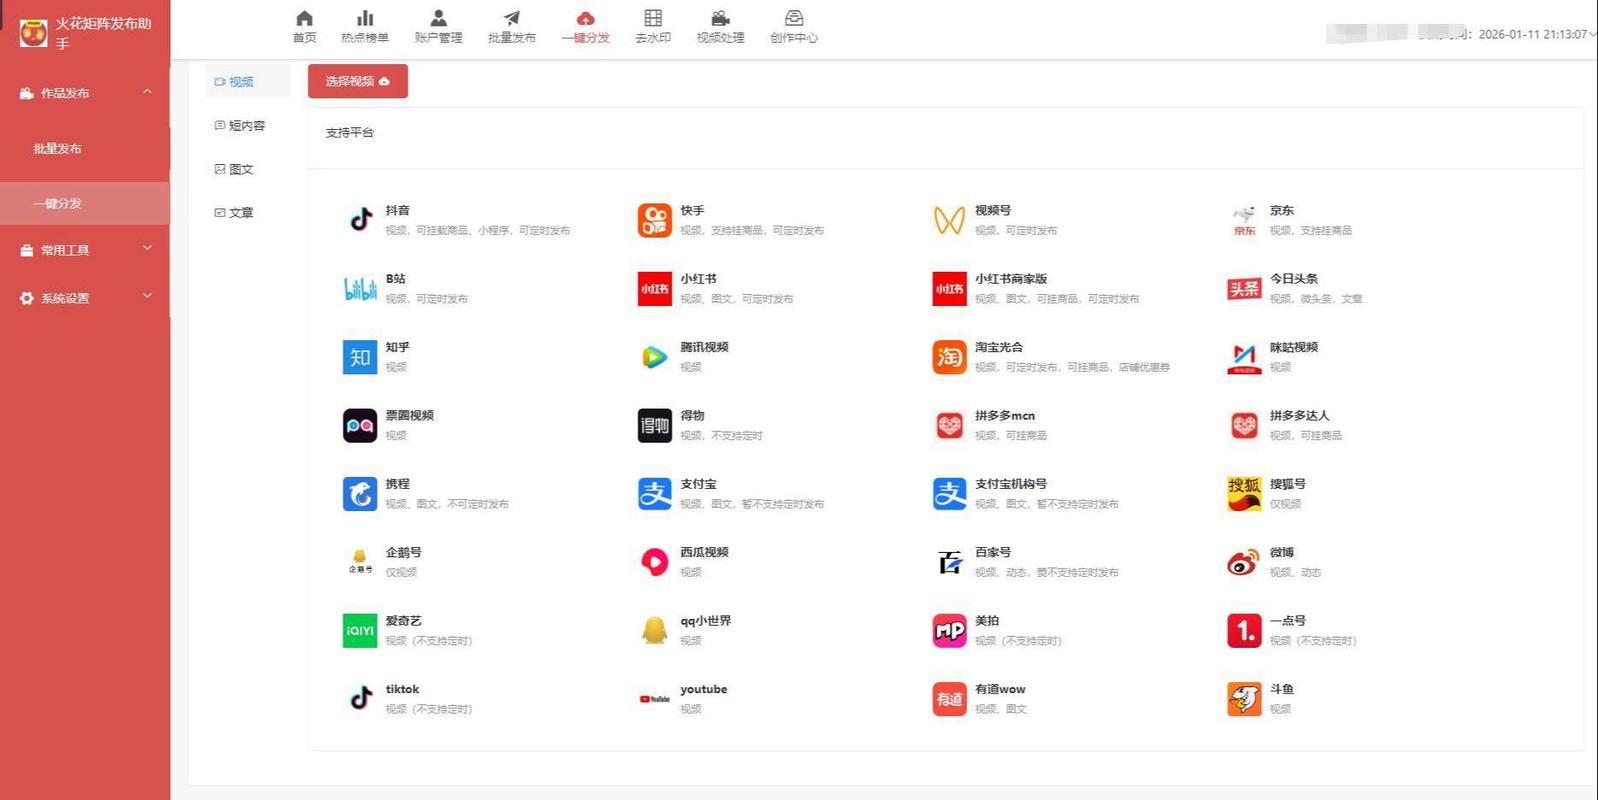Go to 创作中心 creation center

point(794,26)
